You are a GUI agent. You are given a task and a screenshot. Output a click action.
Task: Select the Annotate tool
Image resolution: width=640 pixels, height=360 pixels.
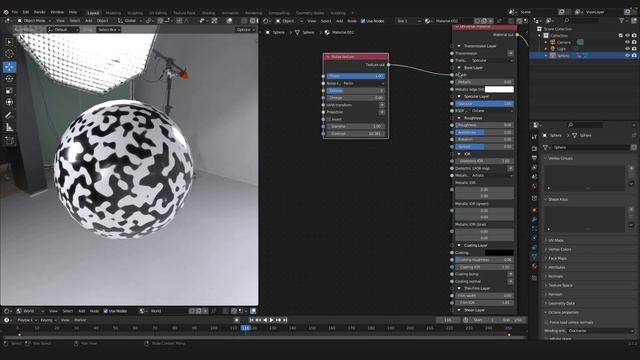pyautogui.click(x=9, y=116)
